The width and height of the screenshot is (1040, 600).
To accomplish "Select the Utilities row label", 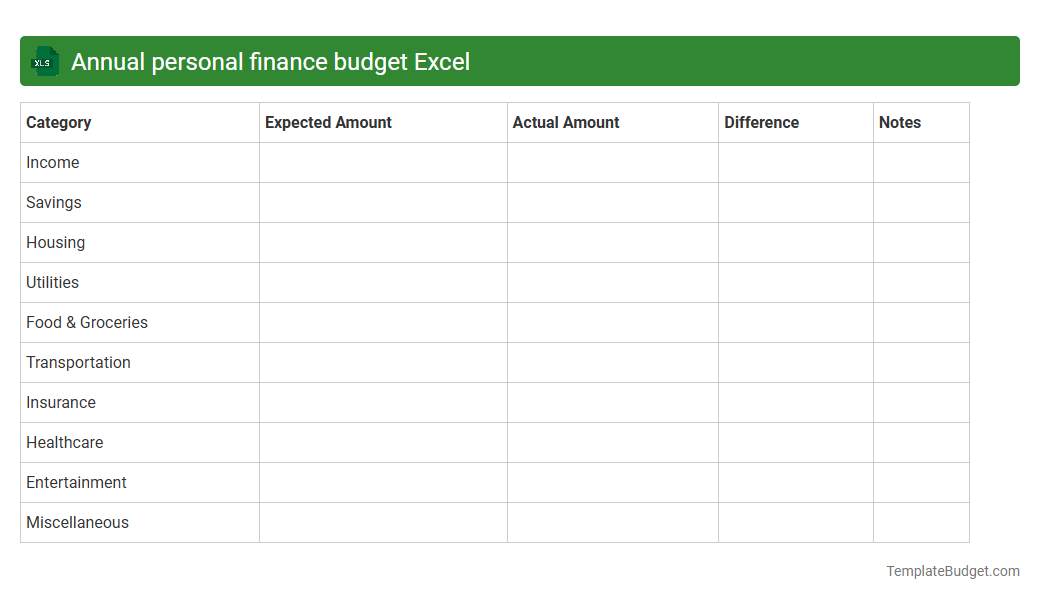I will tap(52, 282).
